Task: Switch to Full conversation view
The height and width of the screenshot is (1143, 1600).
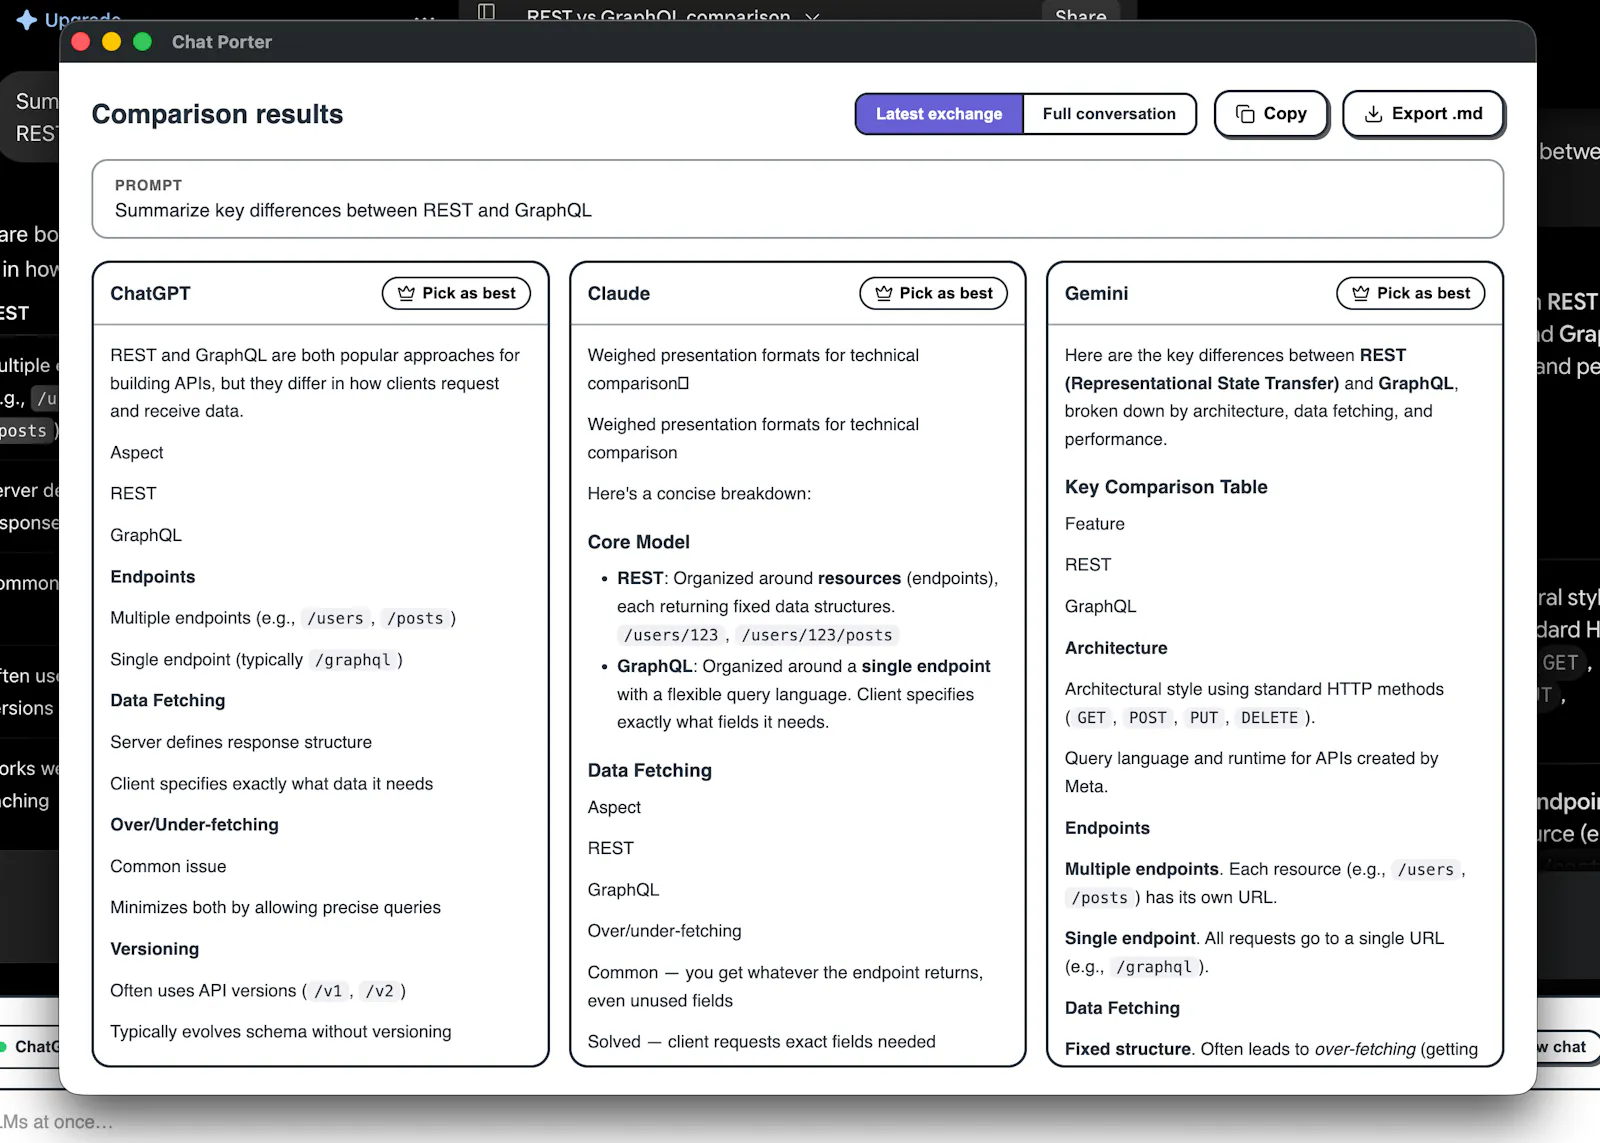Action: (x=1109, y=114)
